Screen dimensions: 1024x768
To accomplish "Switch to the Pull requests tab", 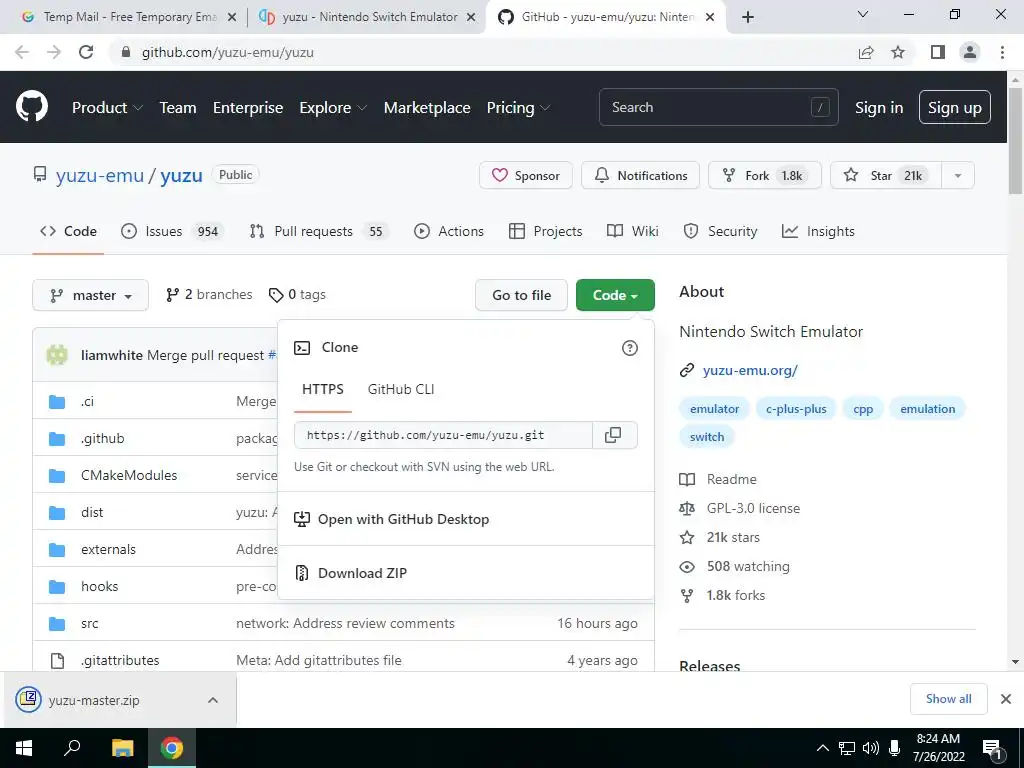I will point(319,231).
